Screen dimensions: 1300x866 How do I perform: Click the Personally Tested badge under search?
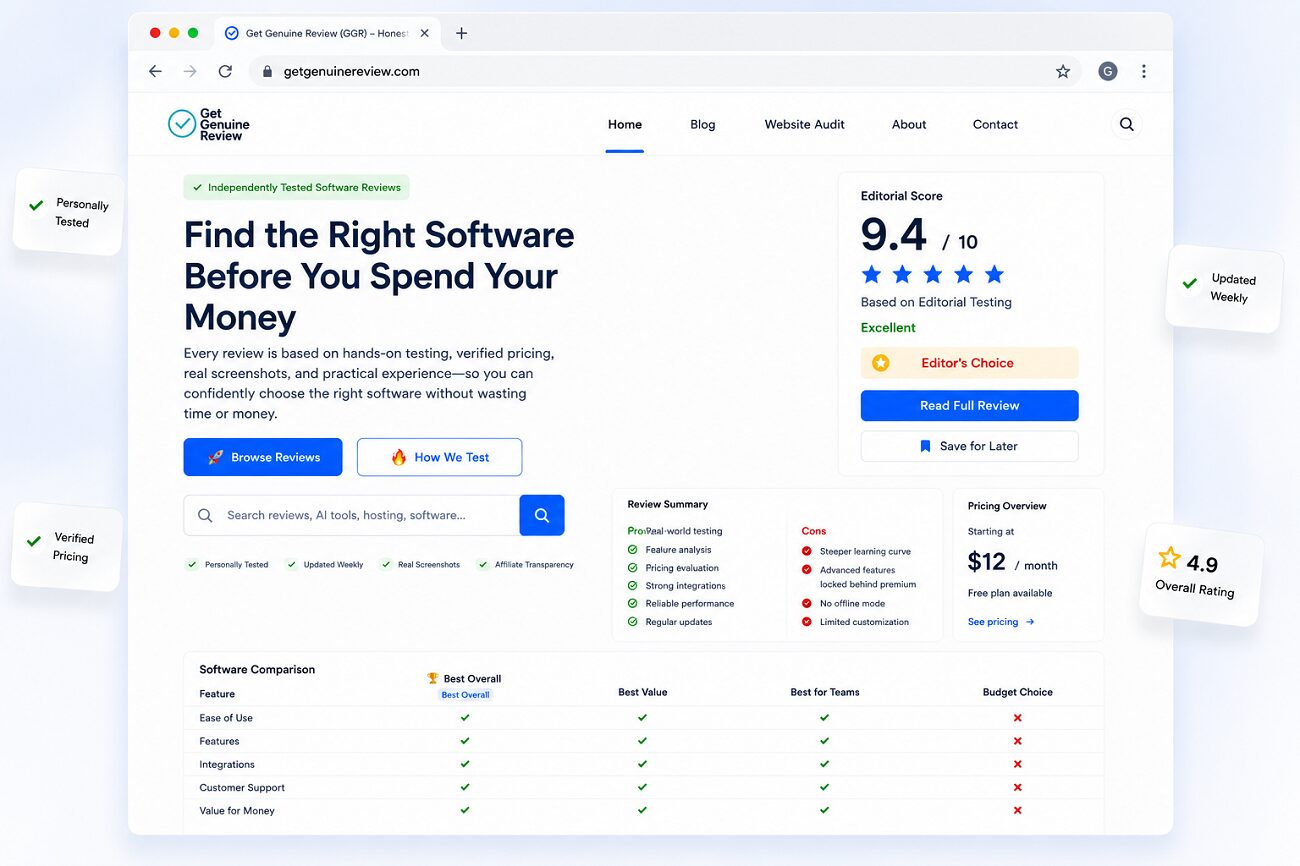[229, 565]
